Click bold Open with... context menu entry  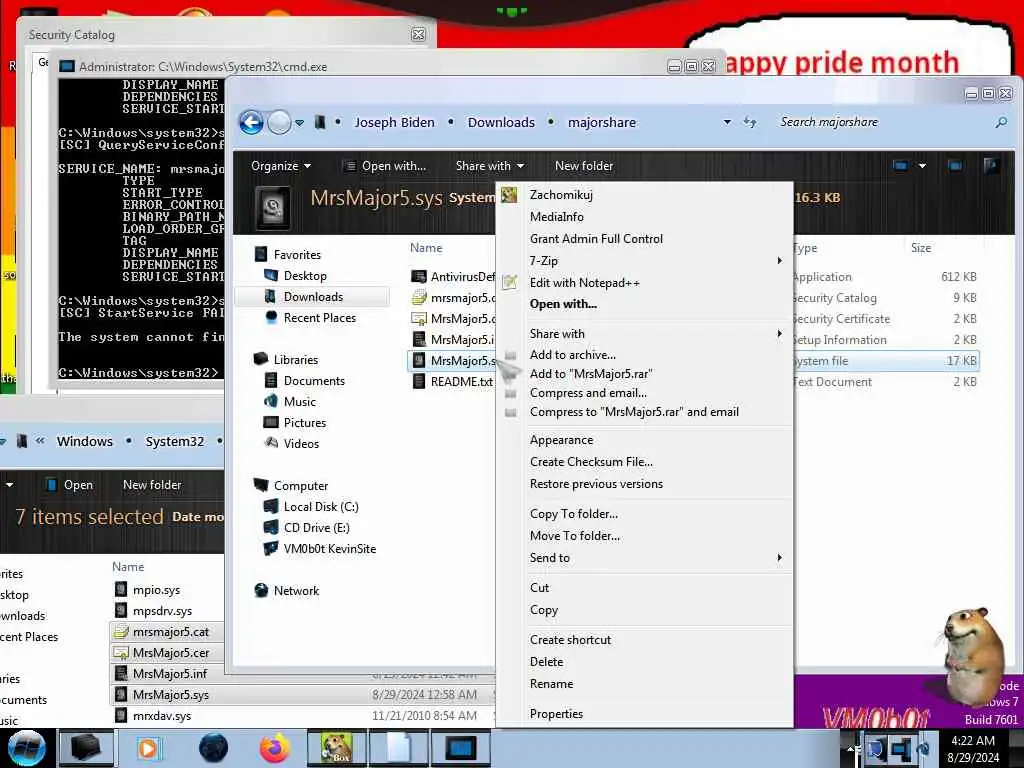click(x=645, y=304)
